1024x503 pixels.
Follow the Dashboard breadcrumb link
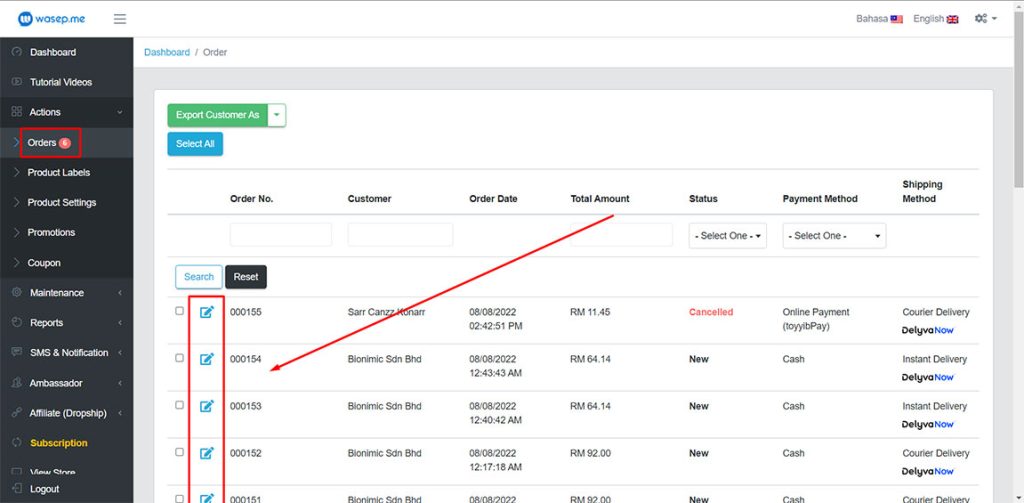tap(167, 52)
